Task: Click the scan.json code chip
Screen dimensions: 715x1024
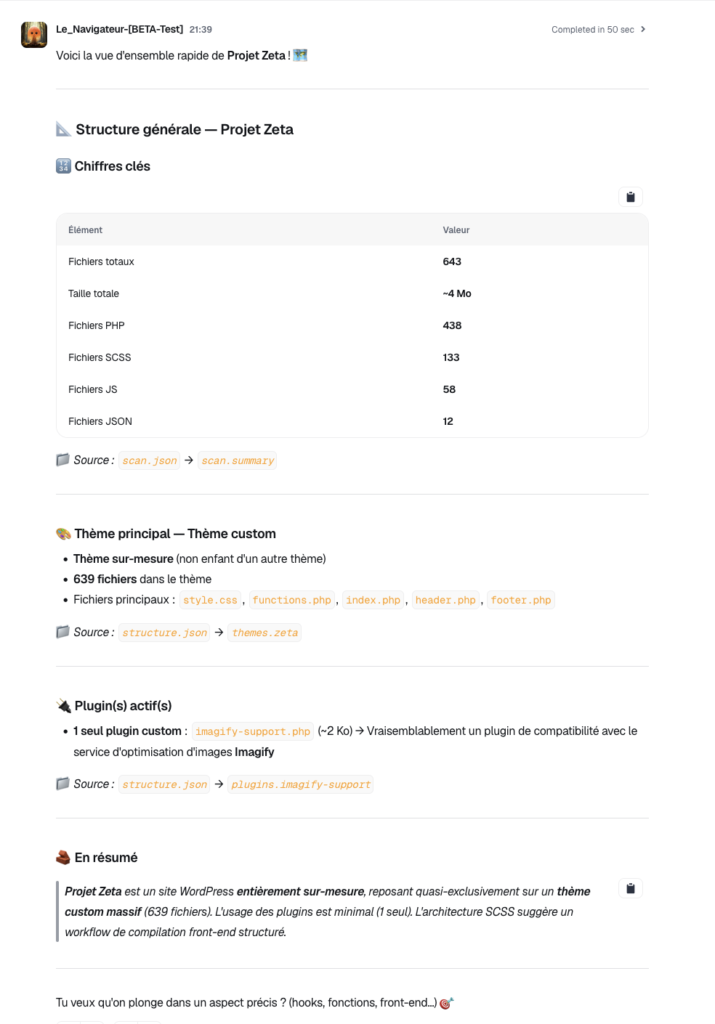Action: (x=149, y=461)
